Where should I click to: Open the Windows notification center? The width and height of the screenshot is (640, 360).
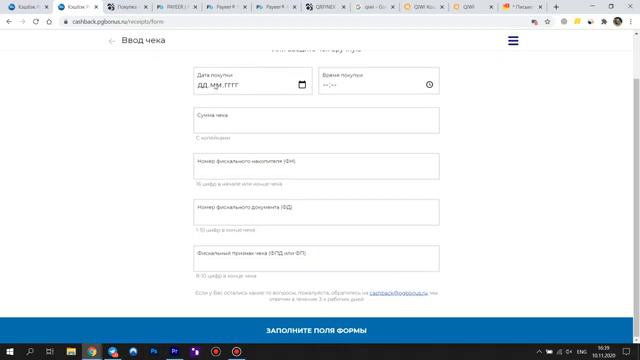tap(627, 351)
